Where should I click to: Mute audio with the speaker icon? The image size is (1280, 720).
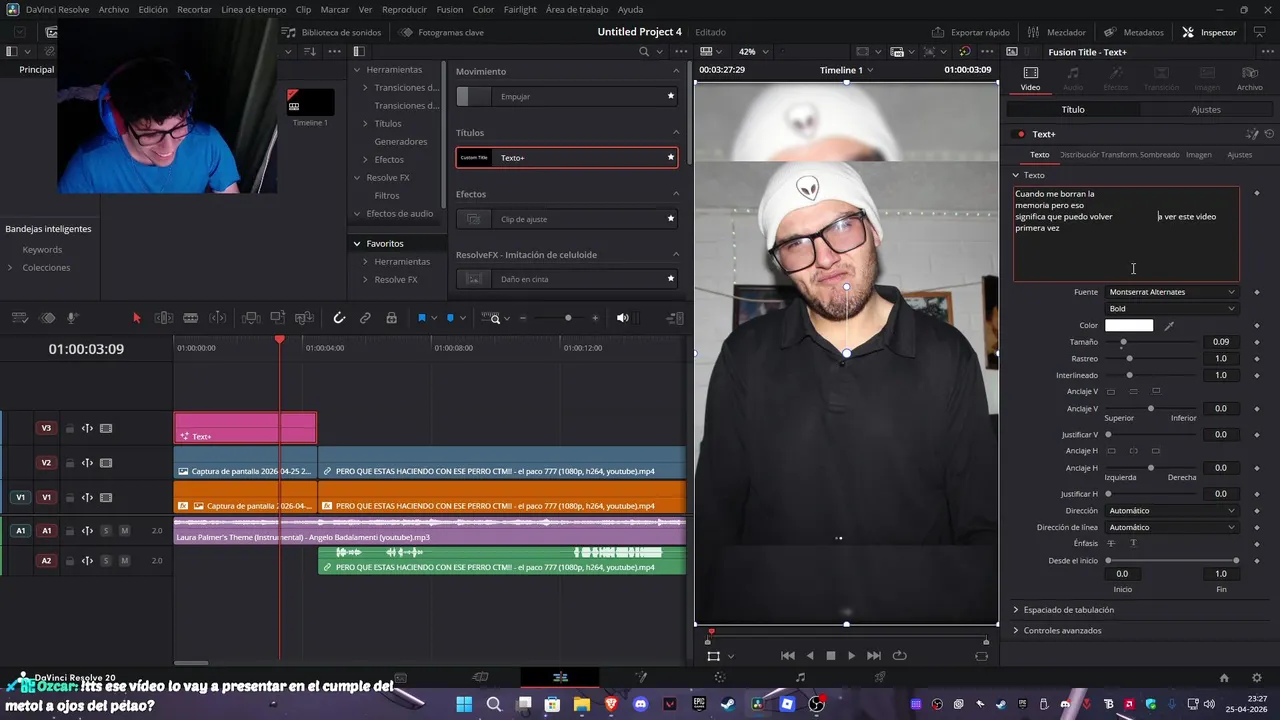point(622,318)
